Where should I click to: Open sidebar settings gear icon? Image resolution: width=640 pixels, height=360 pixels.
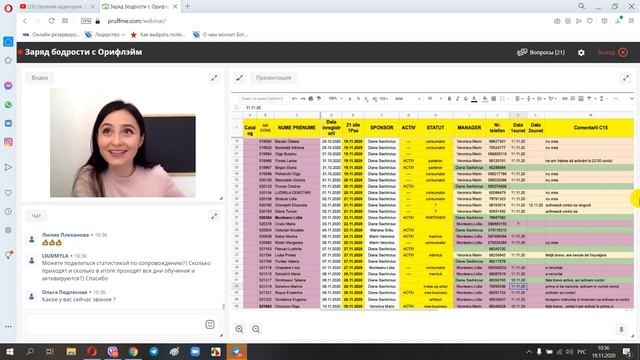pos(8,230)
